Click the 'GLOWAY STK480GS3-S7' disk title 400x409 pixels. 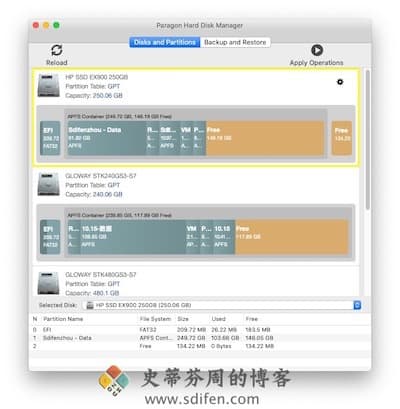point(101,275)
